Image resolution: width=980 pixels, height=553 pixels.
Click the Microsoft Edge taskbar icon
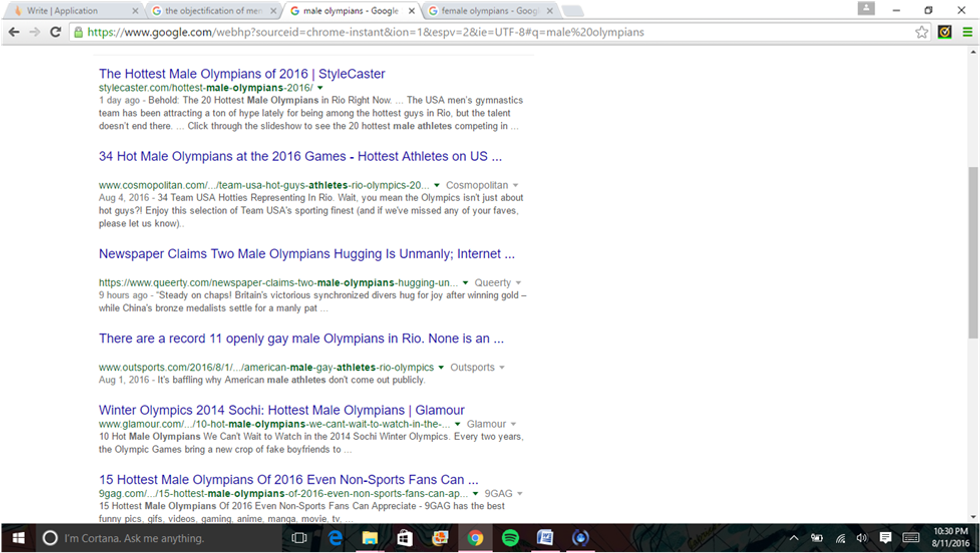(x=335, y=538)
